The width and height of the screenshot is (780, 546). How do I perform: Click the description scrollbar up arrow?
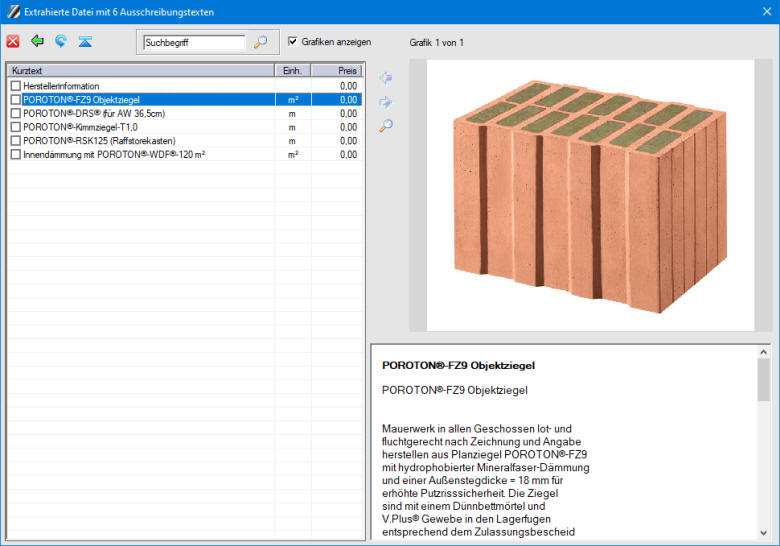pos(764,352)
